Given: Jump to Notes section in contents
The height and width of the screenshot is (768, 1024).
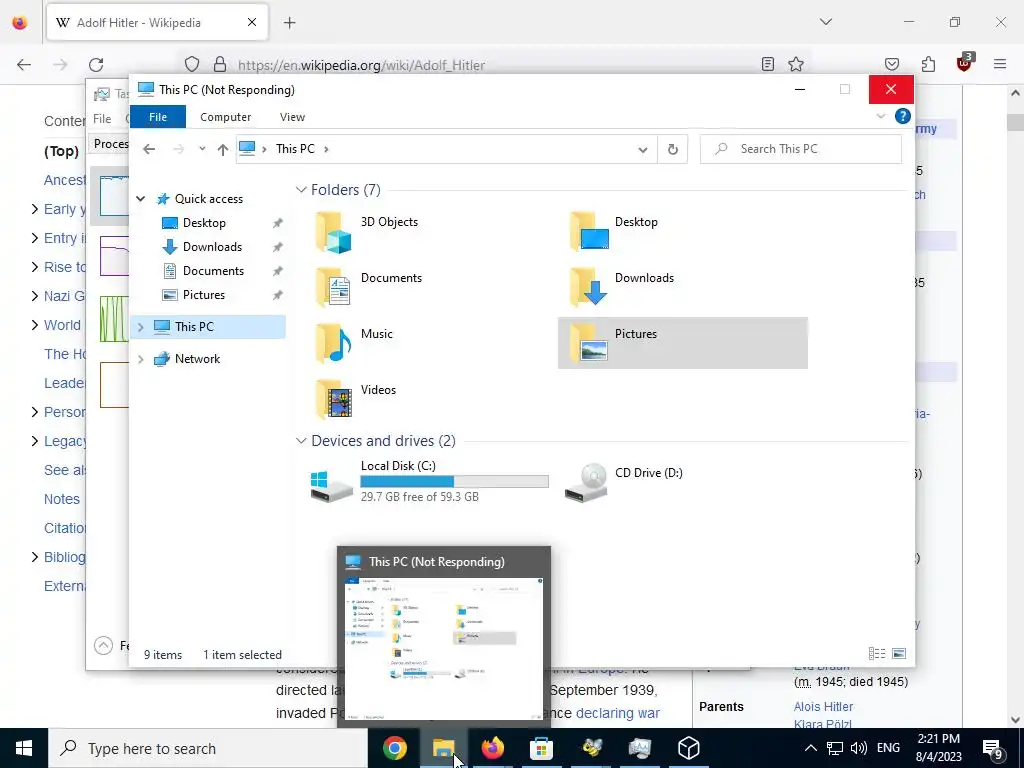Looking at the screenshot, I should click(x=61, y=499).
